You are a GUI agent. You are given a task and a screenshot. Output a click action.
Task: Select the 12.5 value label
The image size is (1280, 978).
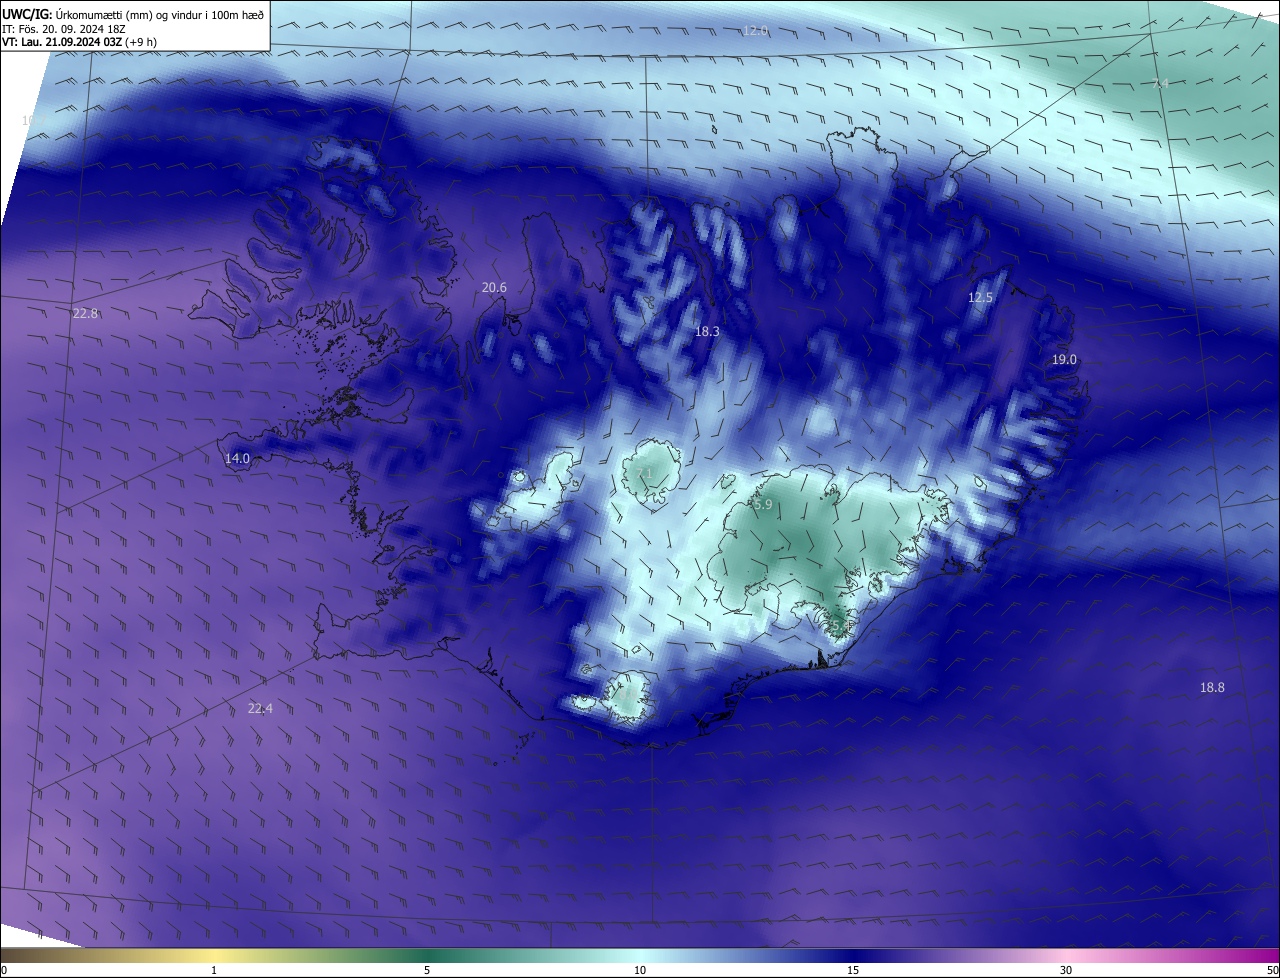pyautogui.click(x=980, y=298)
